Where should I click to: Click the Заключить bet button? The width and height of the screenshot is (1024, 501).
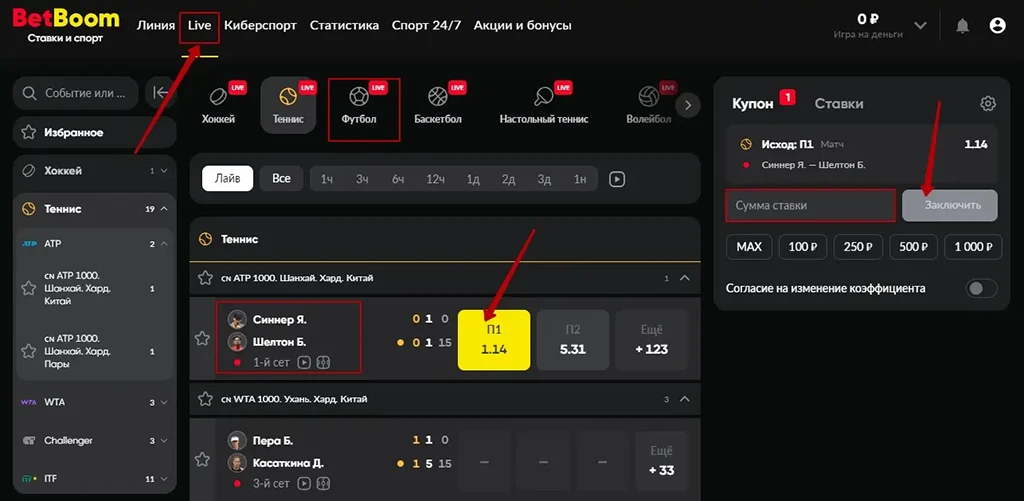(x=949, y=205)
